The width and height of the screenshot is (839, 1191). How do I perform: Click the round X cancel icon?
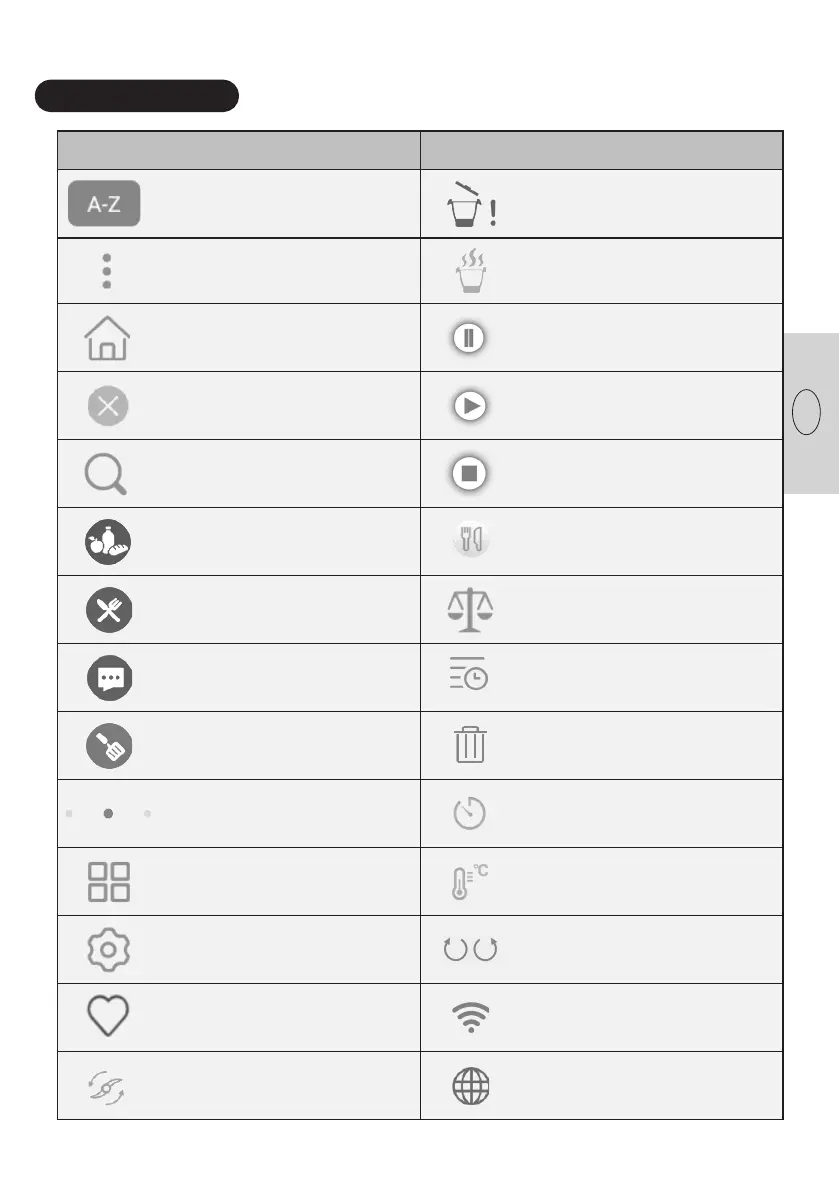pyautogui.click(x=107, y=407)
